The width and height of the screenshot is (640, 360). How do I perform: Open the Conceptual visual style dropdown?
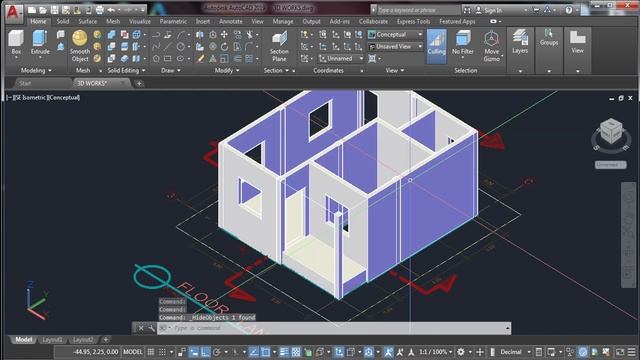[395, 35]
